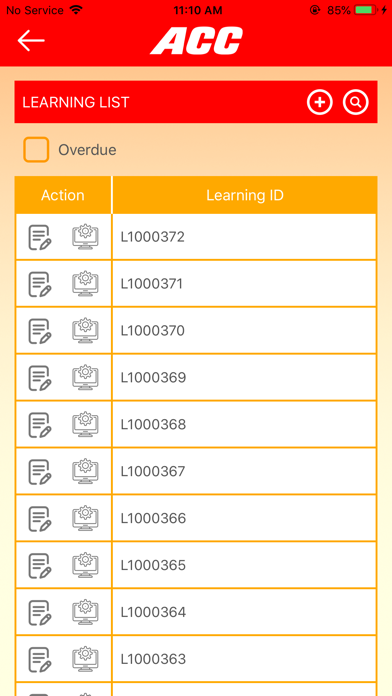
Task: Open monitor-gear action for L1000368
Action: (85, 425)
